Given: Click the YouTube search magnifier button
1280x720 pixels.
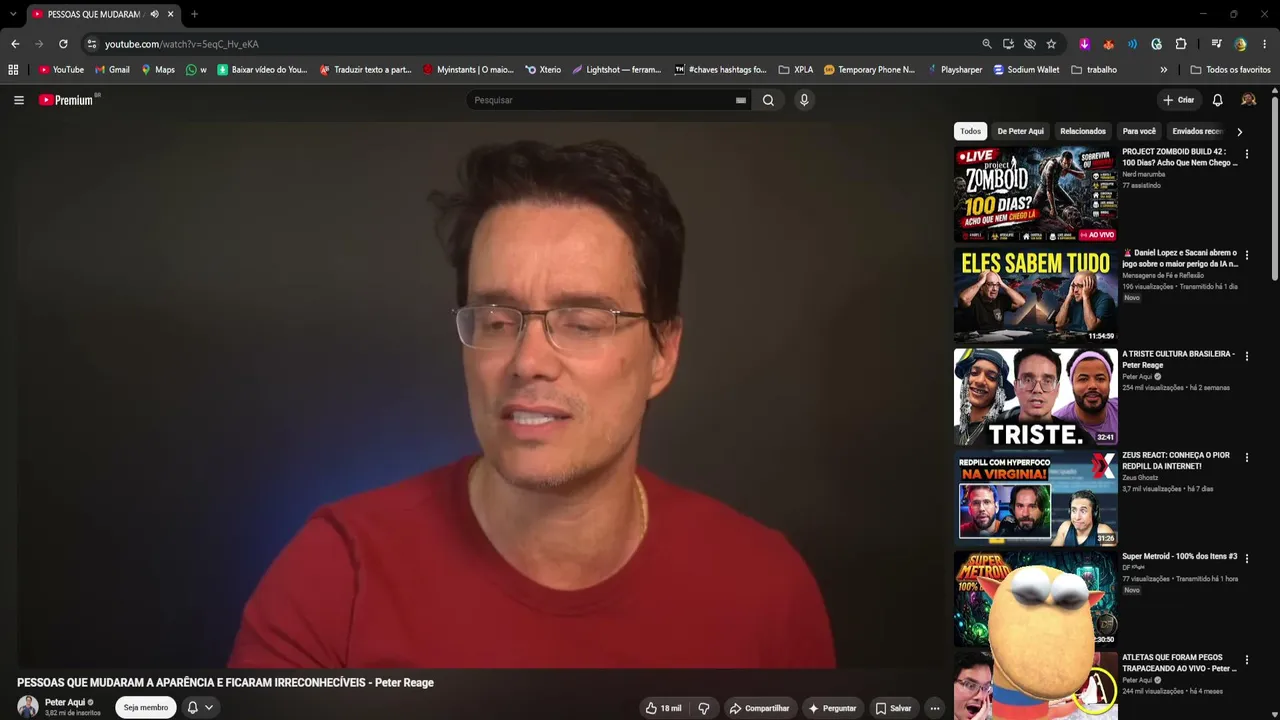Looking at the screenshot, I should (768, 100).
